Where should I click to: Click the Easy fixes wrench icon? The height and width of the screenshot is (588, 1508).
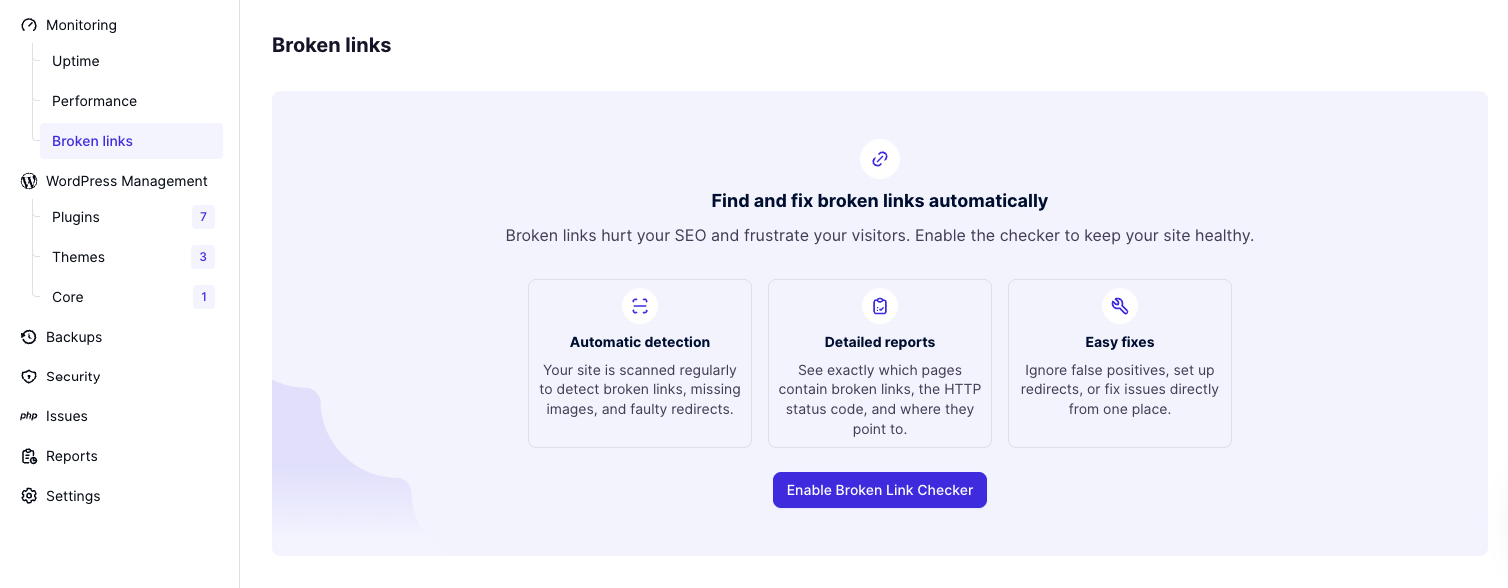[x=1120, y=306]
